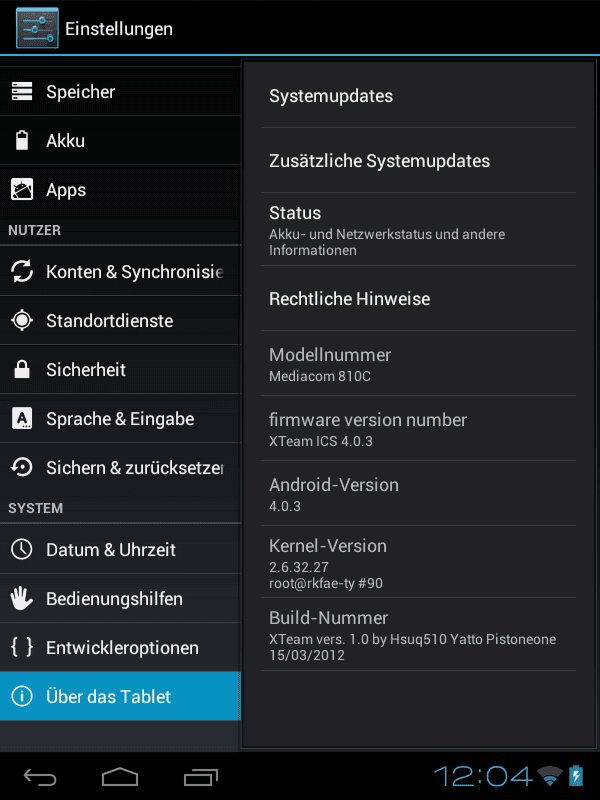600x800 pixels.
Task: Tap the Standortdienste location icon
Action: coord(22,320)
